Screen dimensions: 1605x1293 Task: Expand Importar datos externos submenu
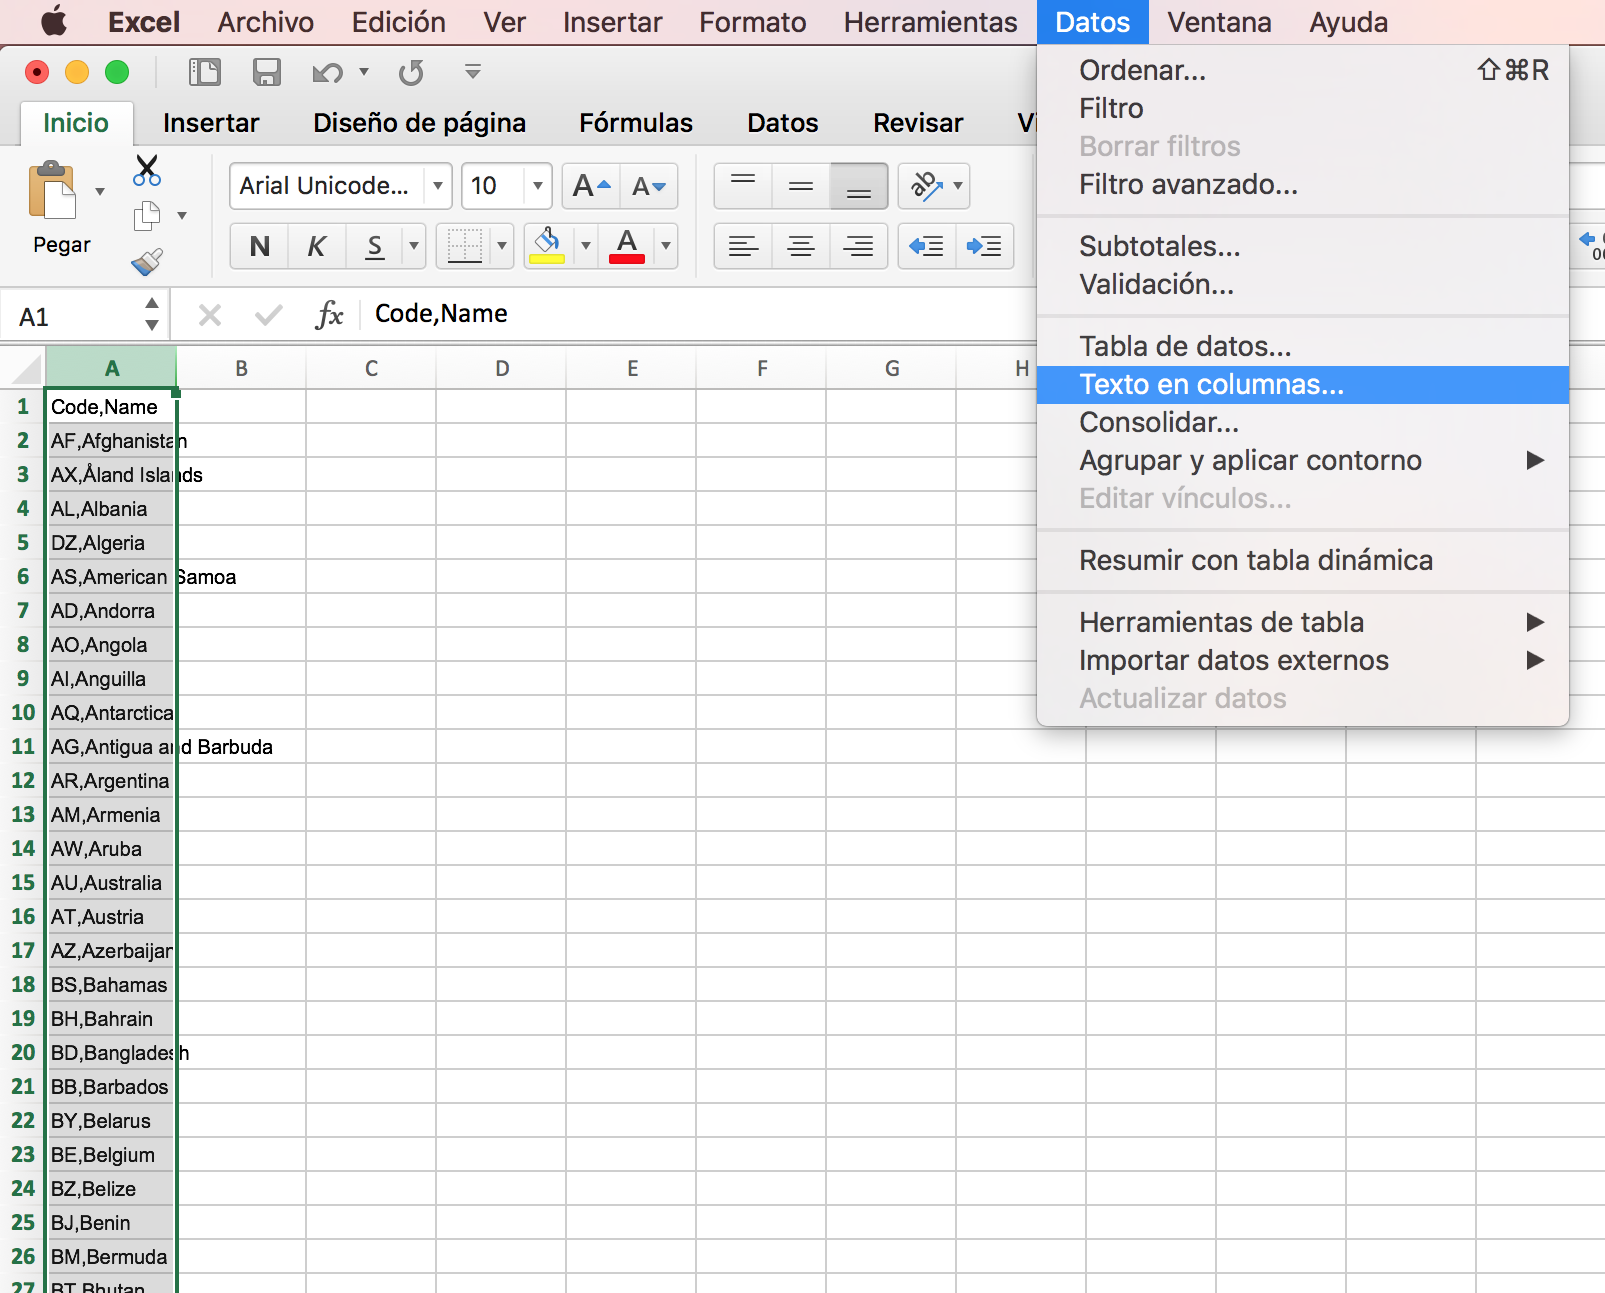pyautogui.click(x=1303, y=661)
